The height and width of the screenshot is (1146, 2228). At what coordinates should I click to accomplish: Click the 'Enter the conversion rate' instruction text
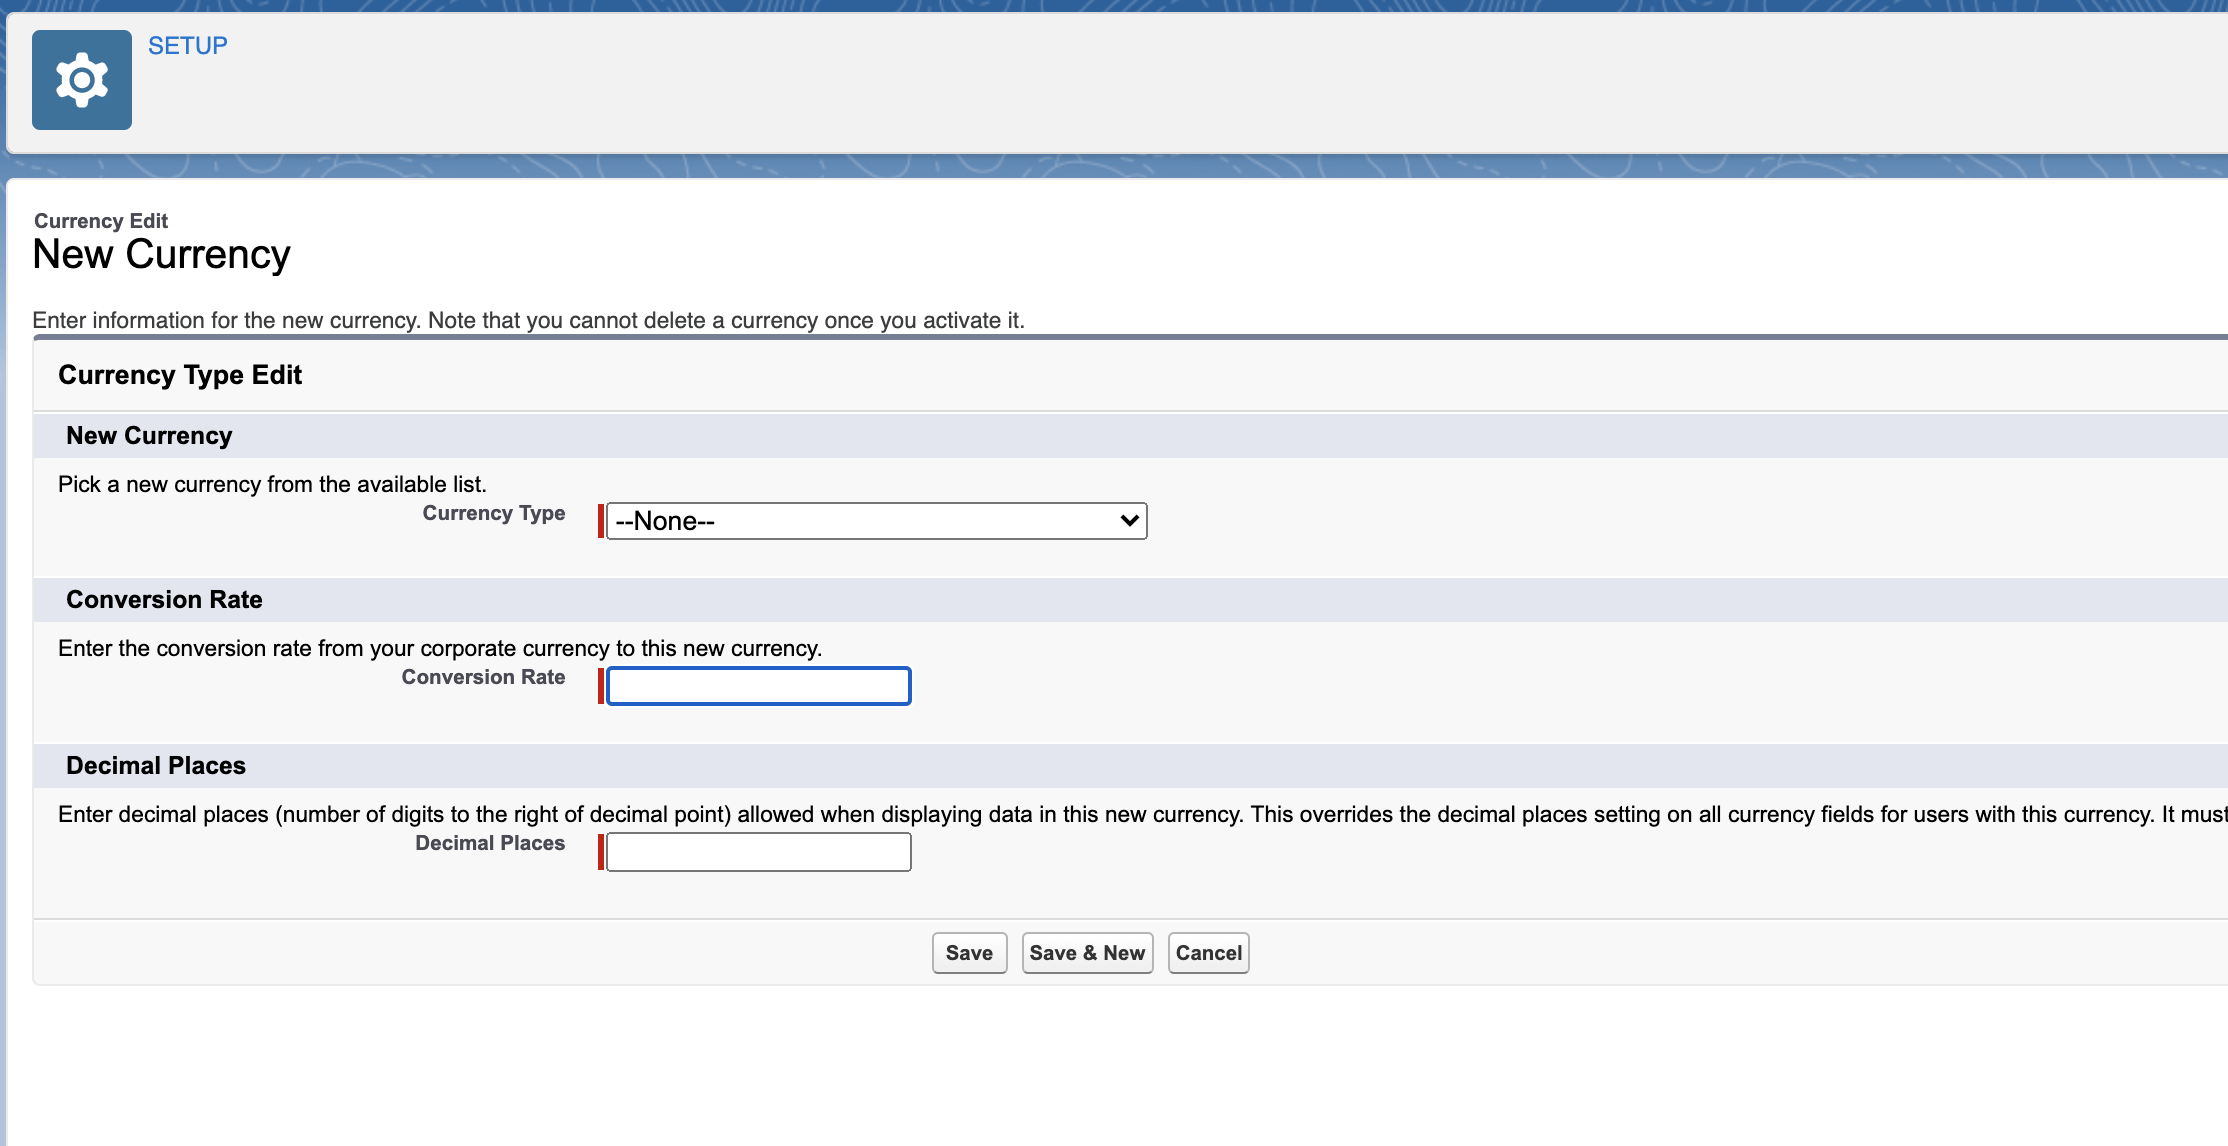coord(440,649)
